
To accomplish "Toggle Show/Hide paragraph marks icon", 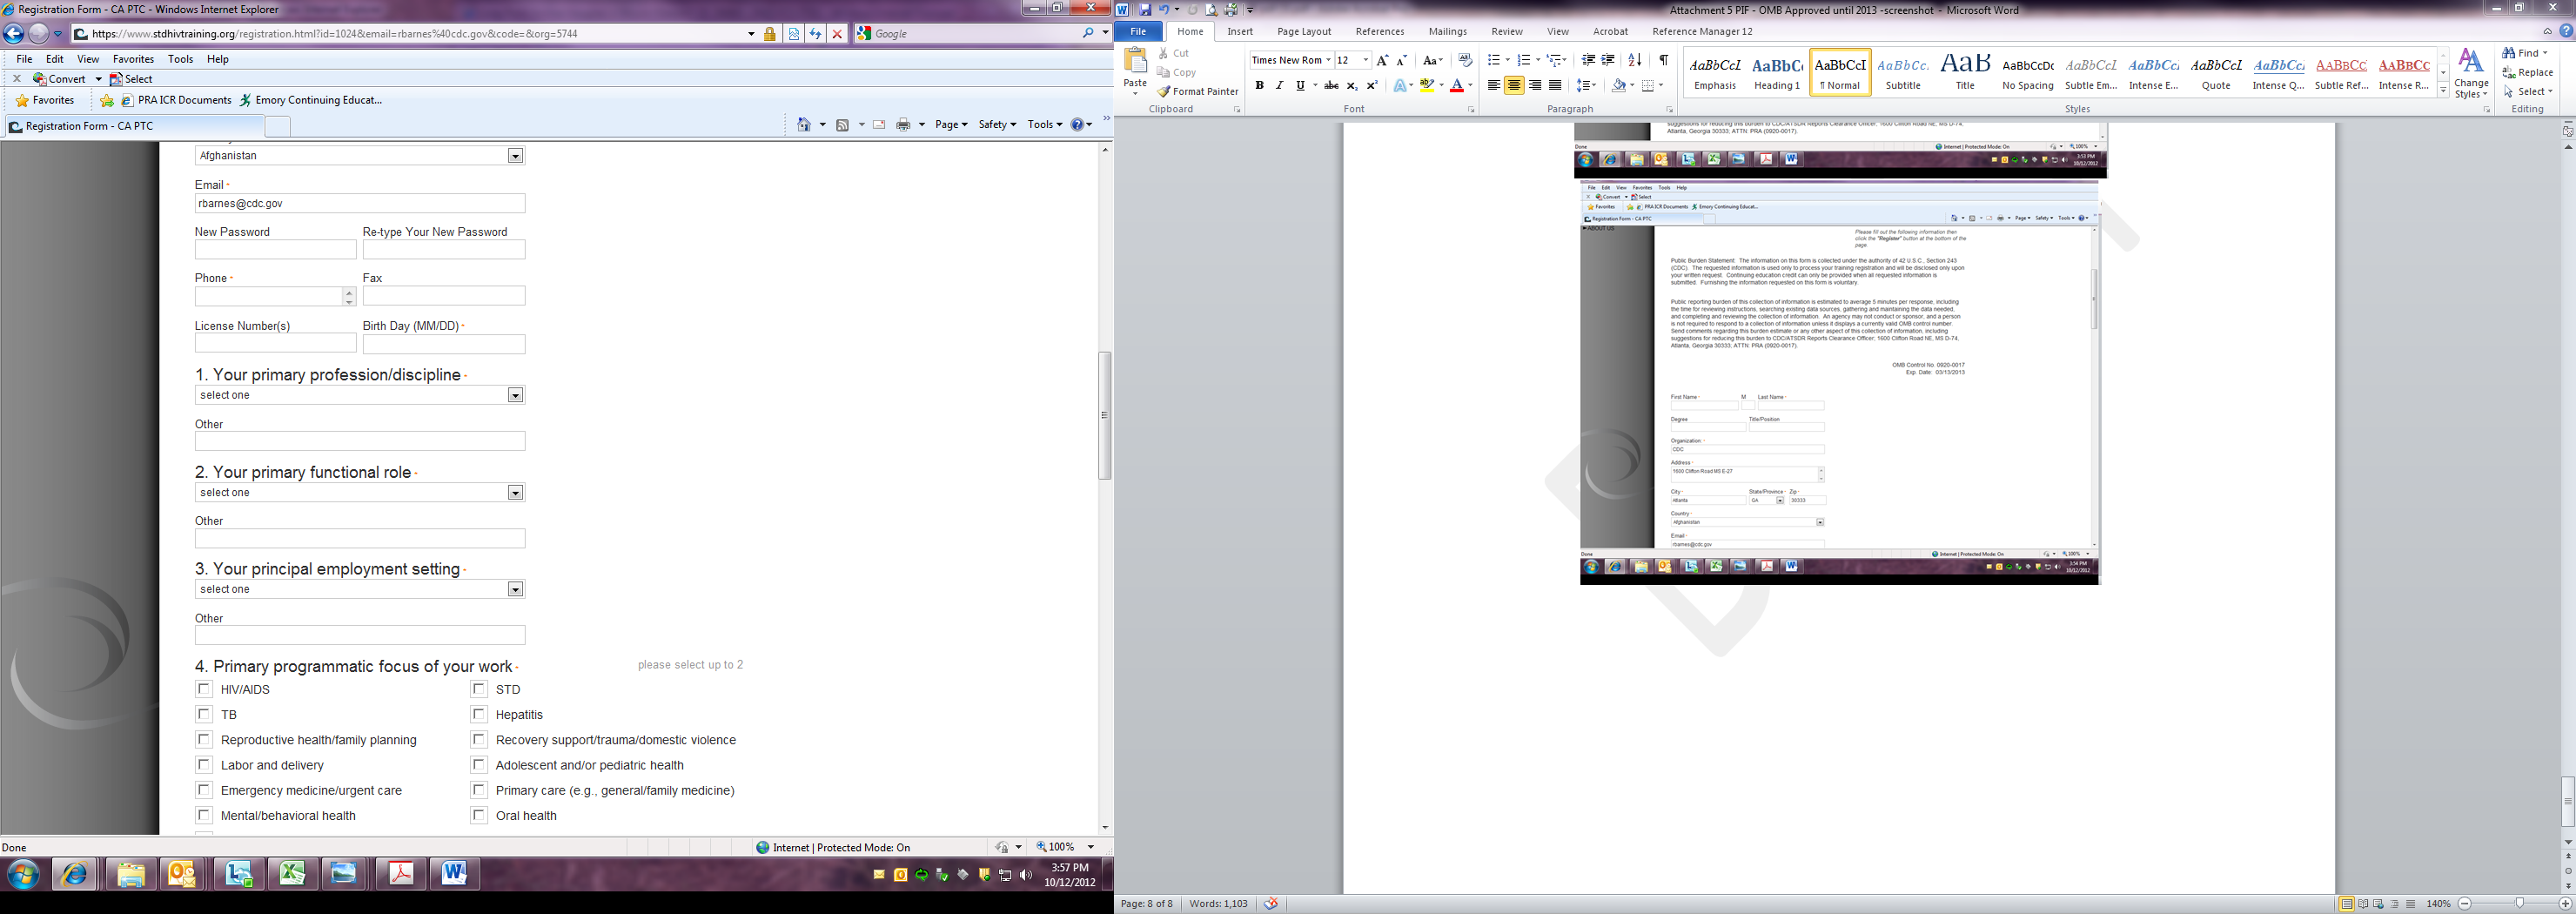I will click(1663, 60).
